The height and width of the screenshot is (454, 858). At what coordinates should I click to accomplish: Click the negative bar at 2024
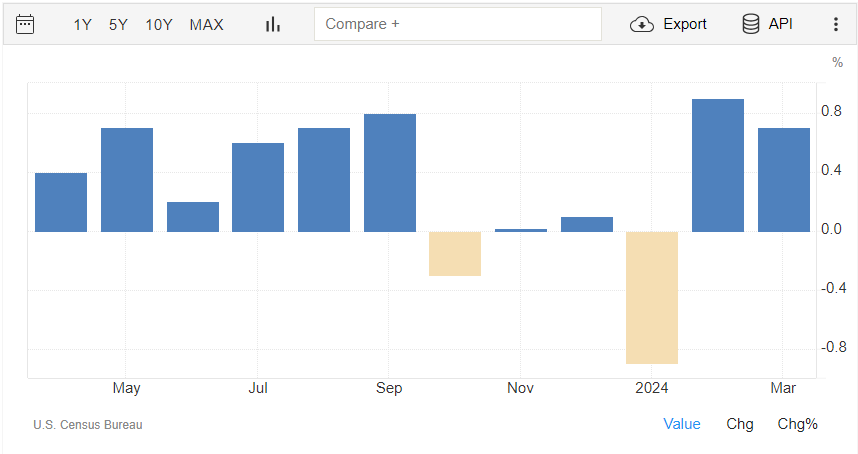652,297
